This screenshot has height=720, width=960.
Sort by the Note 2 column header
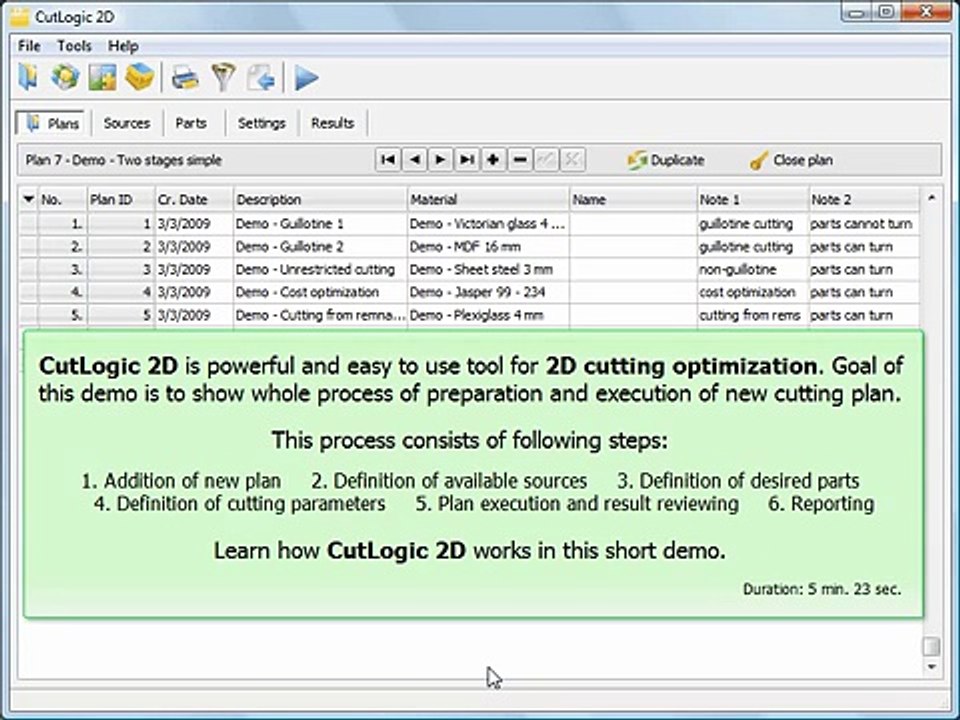864,199
